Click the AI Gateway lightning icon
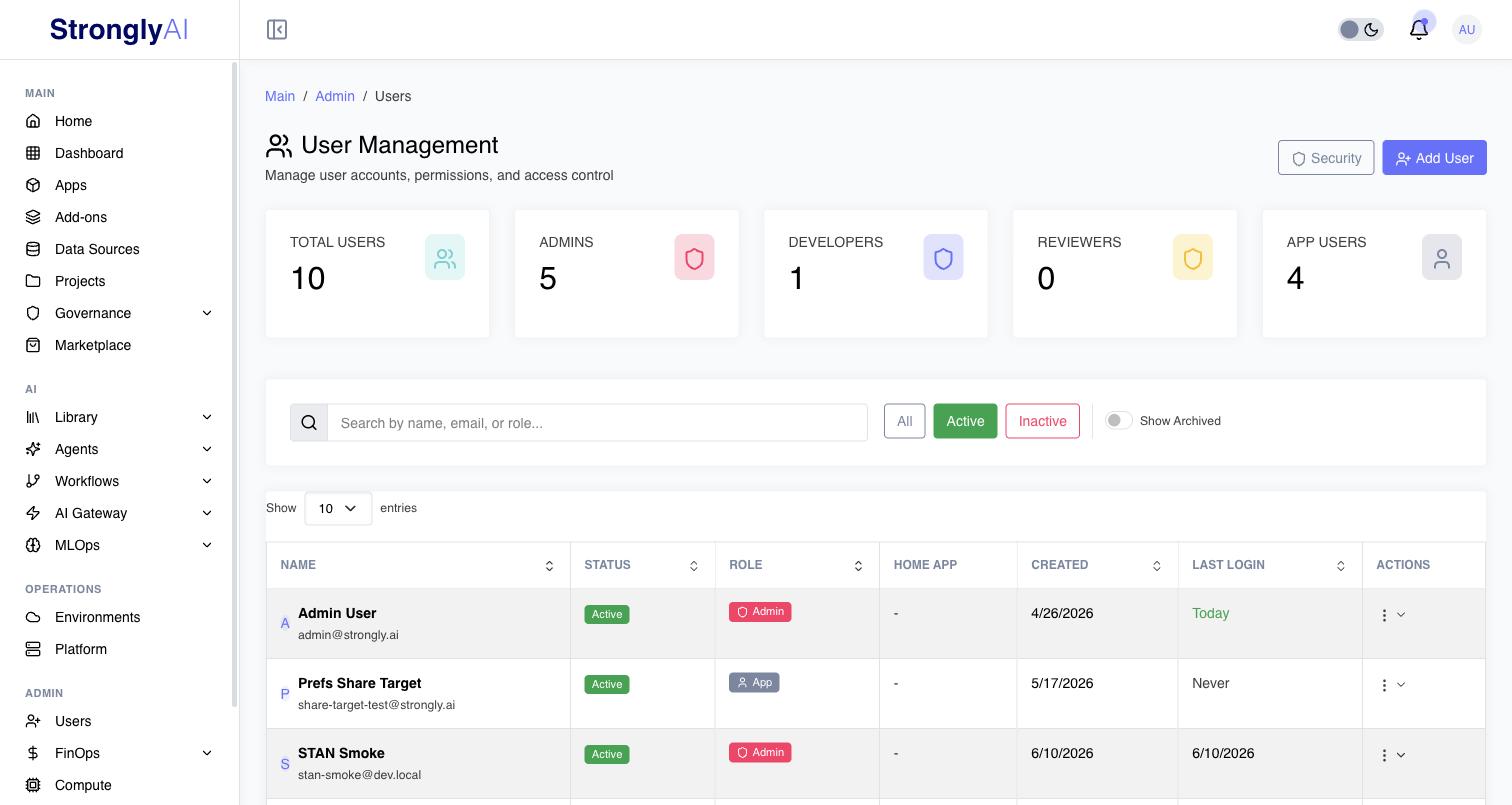Image resolution: width=1512 pixels, height=805 pixels. click(x=33, y=513)
